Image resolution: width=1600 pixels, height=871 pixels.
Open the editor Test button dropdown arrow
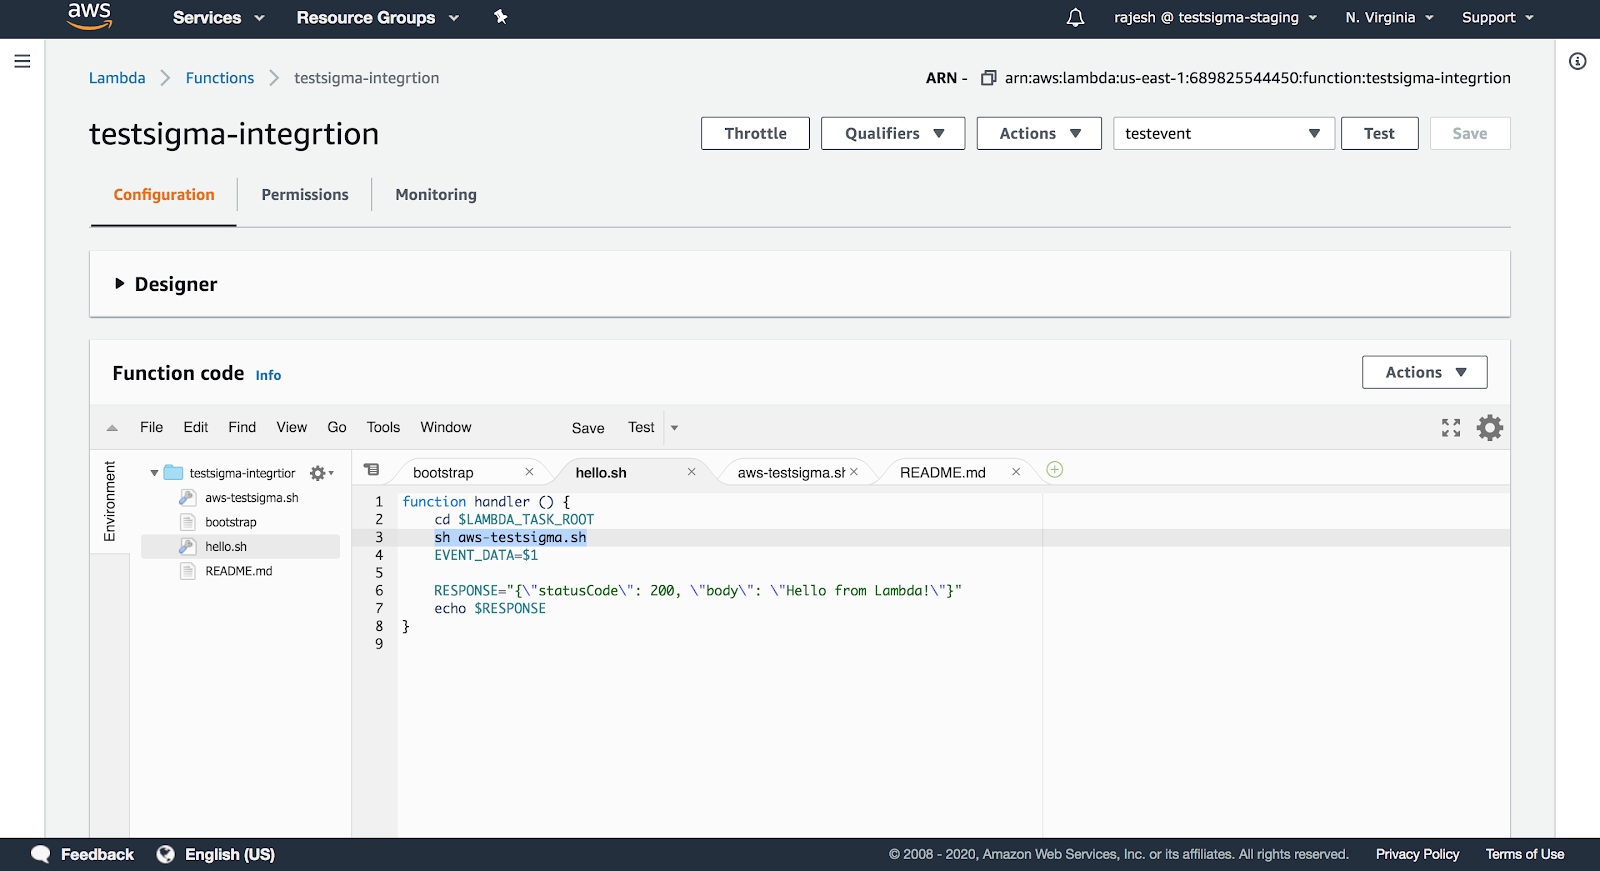pos(674,428)
